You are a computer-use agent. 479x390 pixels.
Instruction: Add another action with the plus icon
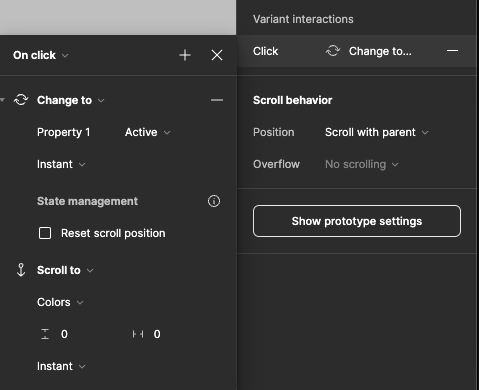(x=185, y=55)
